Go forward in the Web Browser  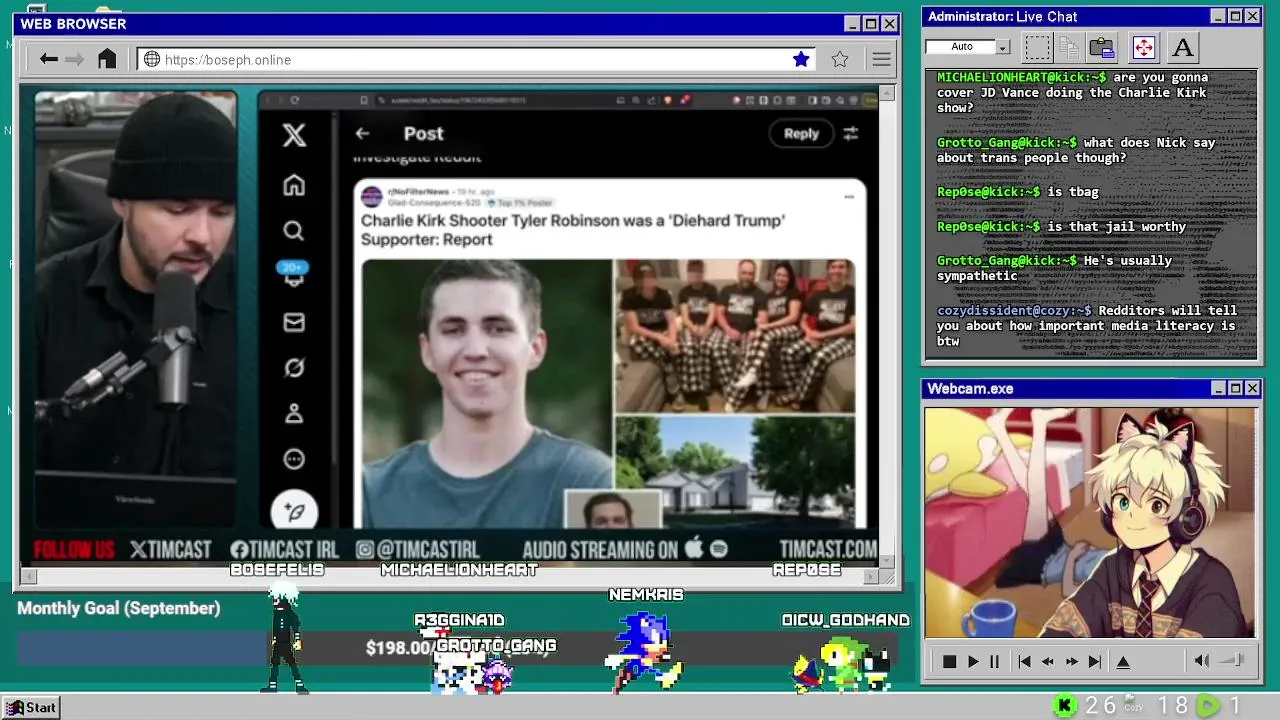[74, 59]
